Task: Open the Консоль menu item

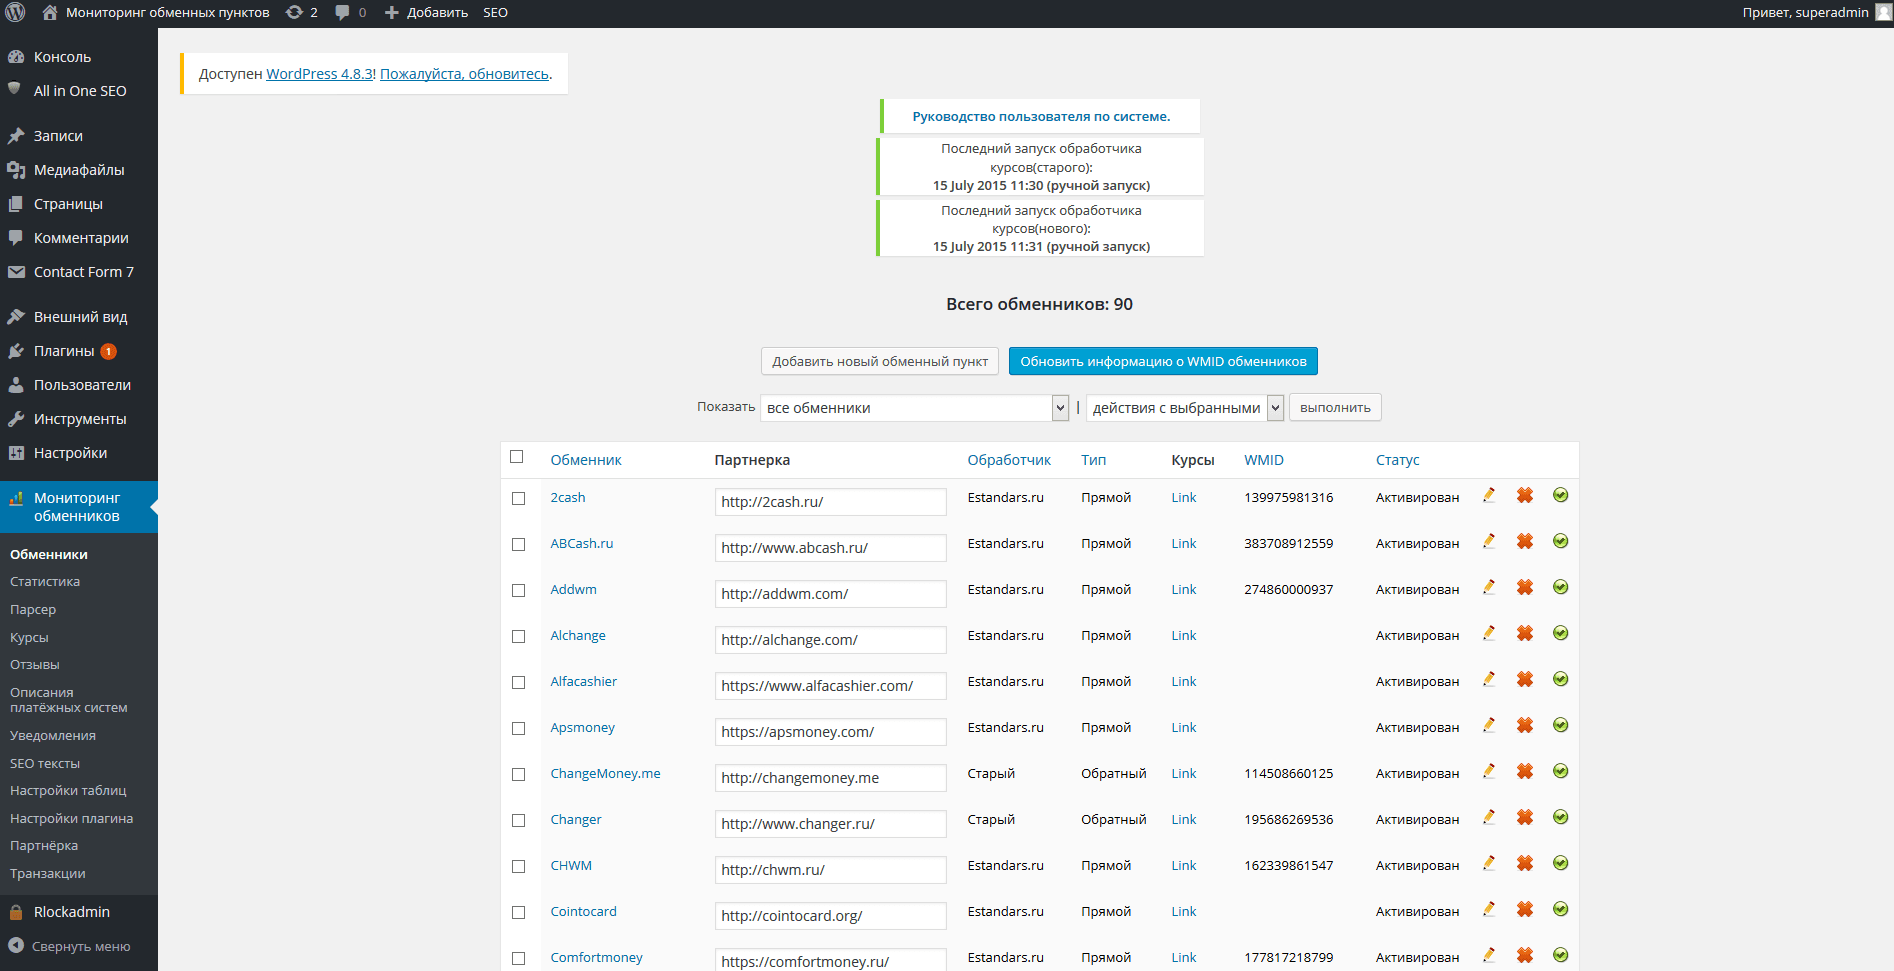Action: pos(62,57)
